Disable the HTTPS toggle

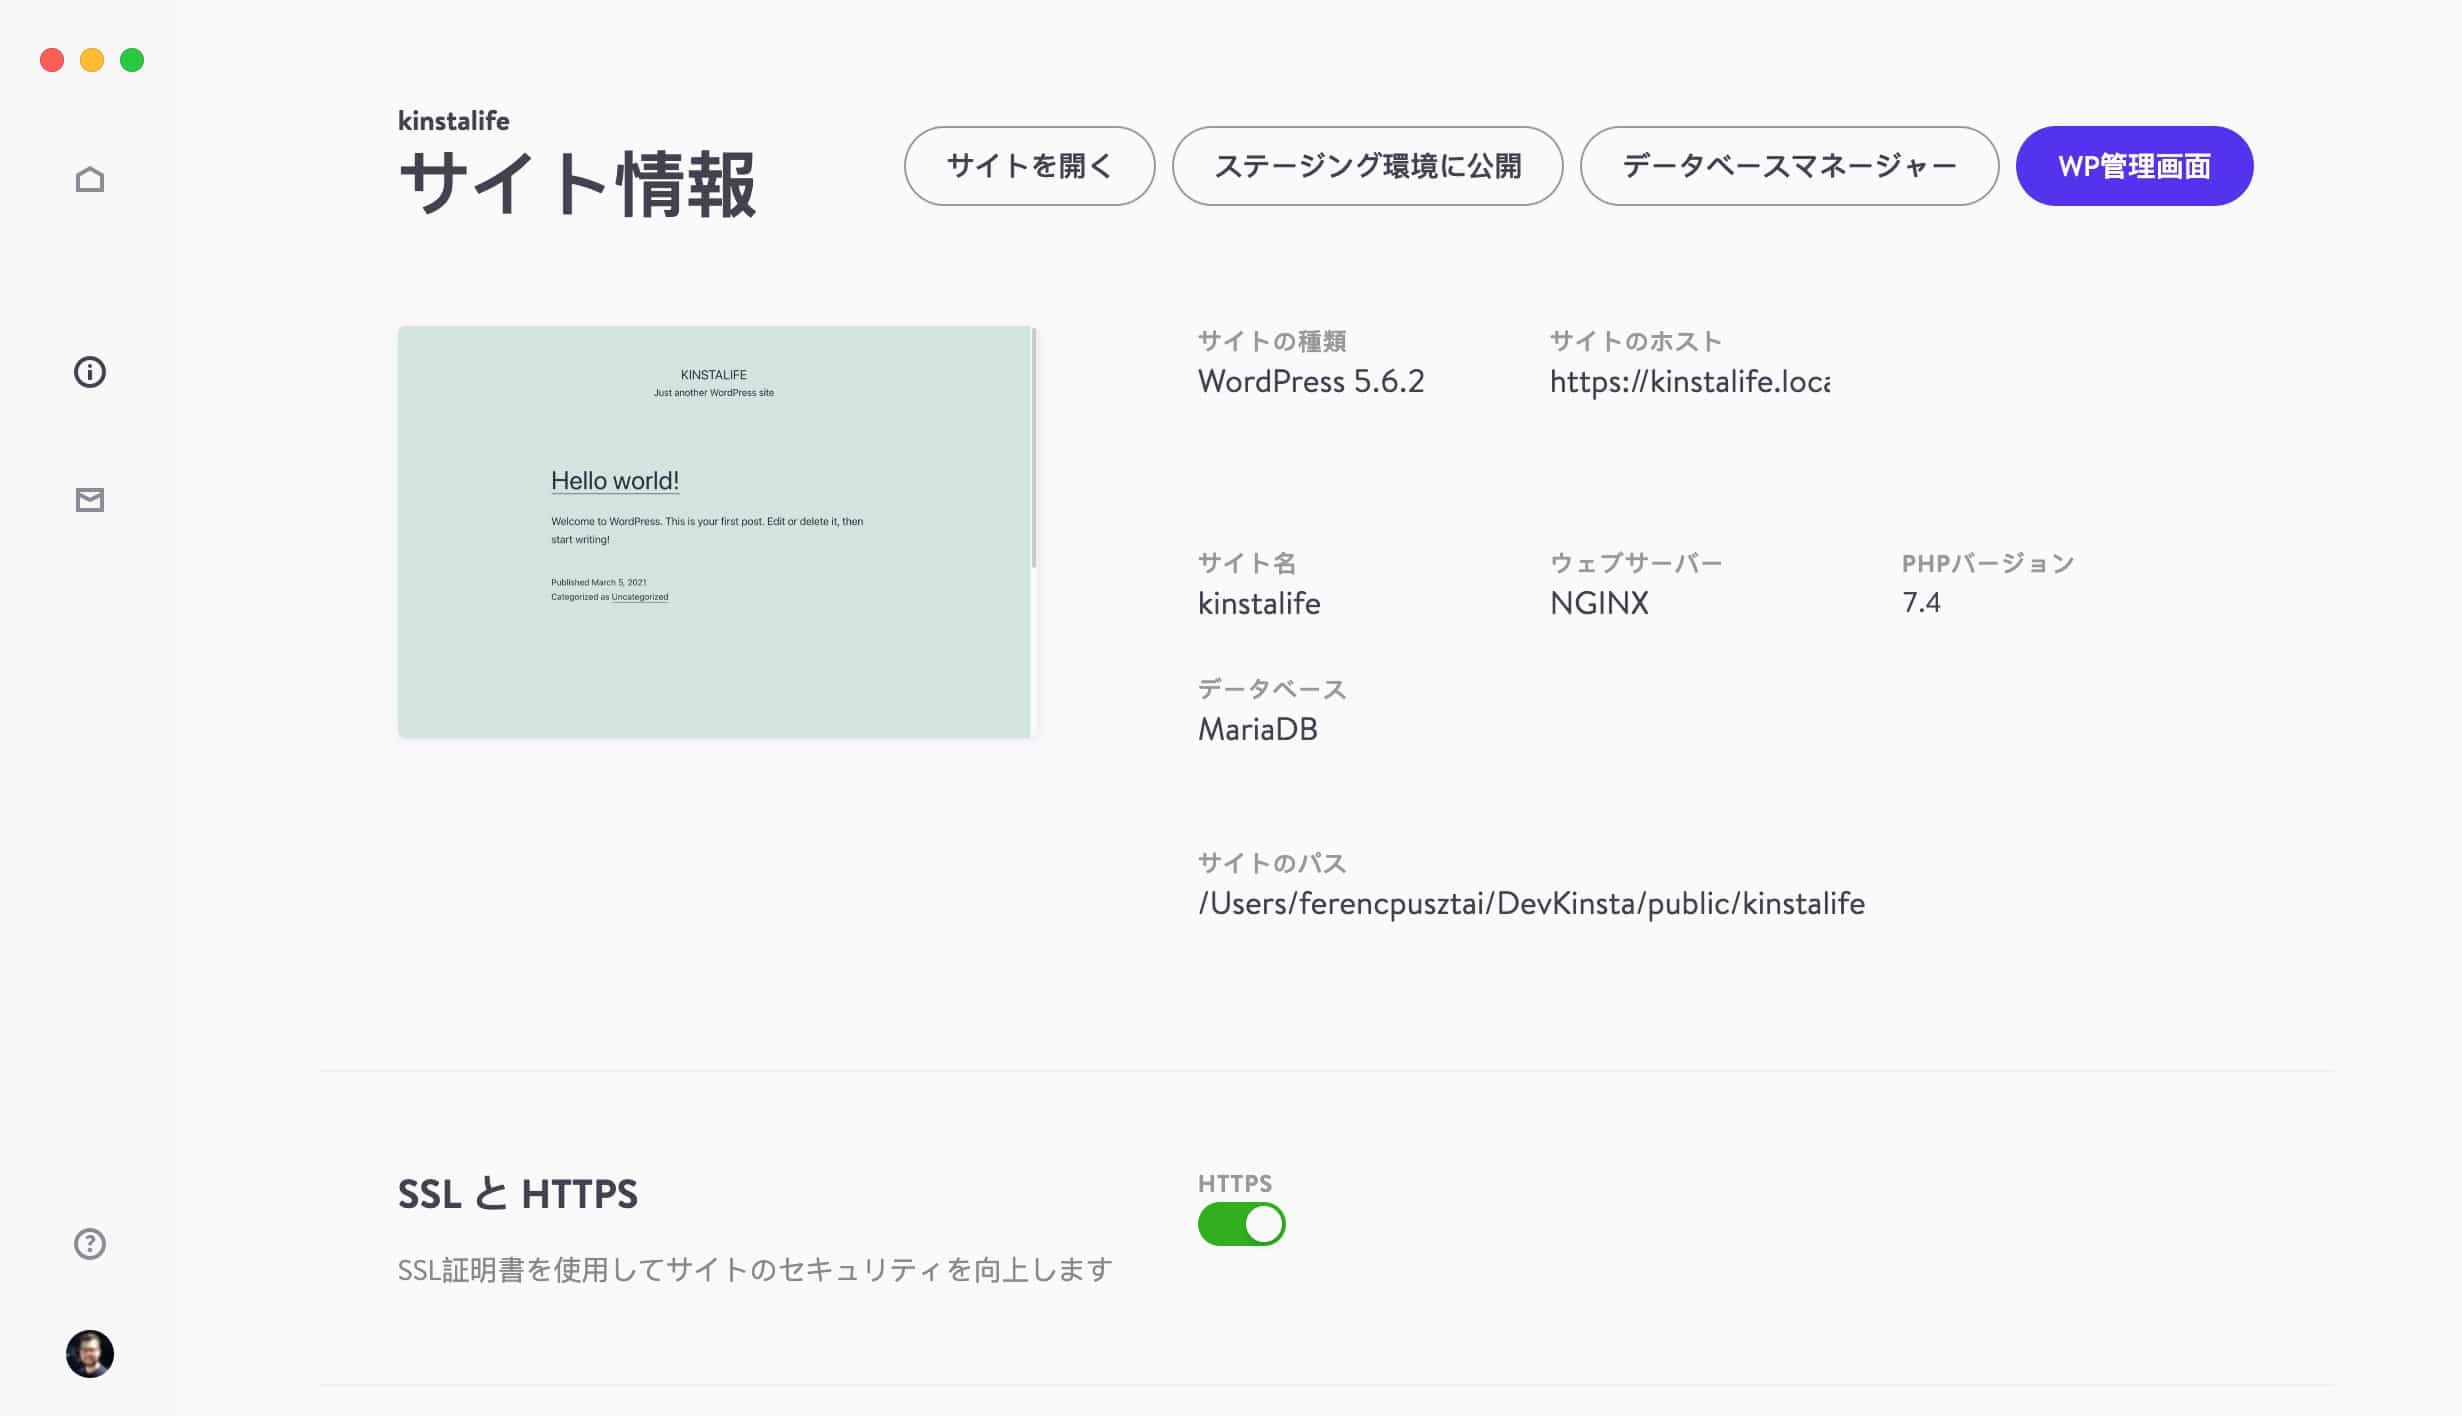pos(1241,1223)
